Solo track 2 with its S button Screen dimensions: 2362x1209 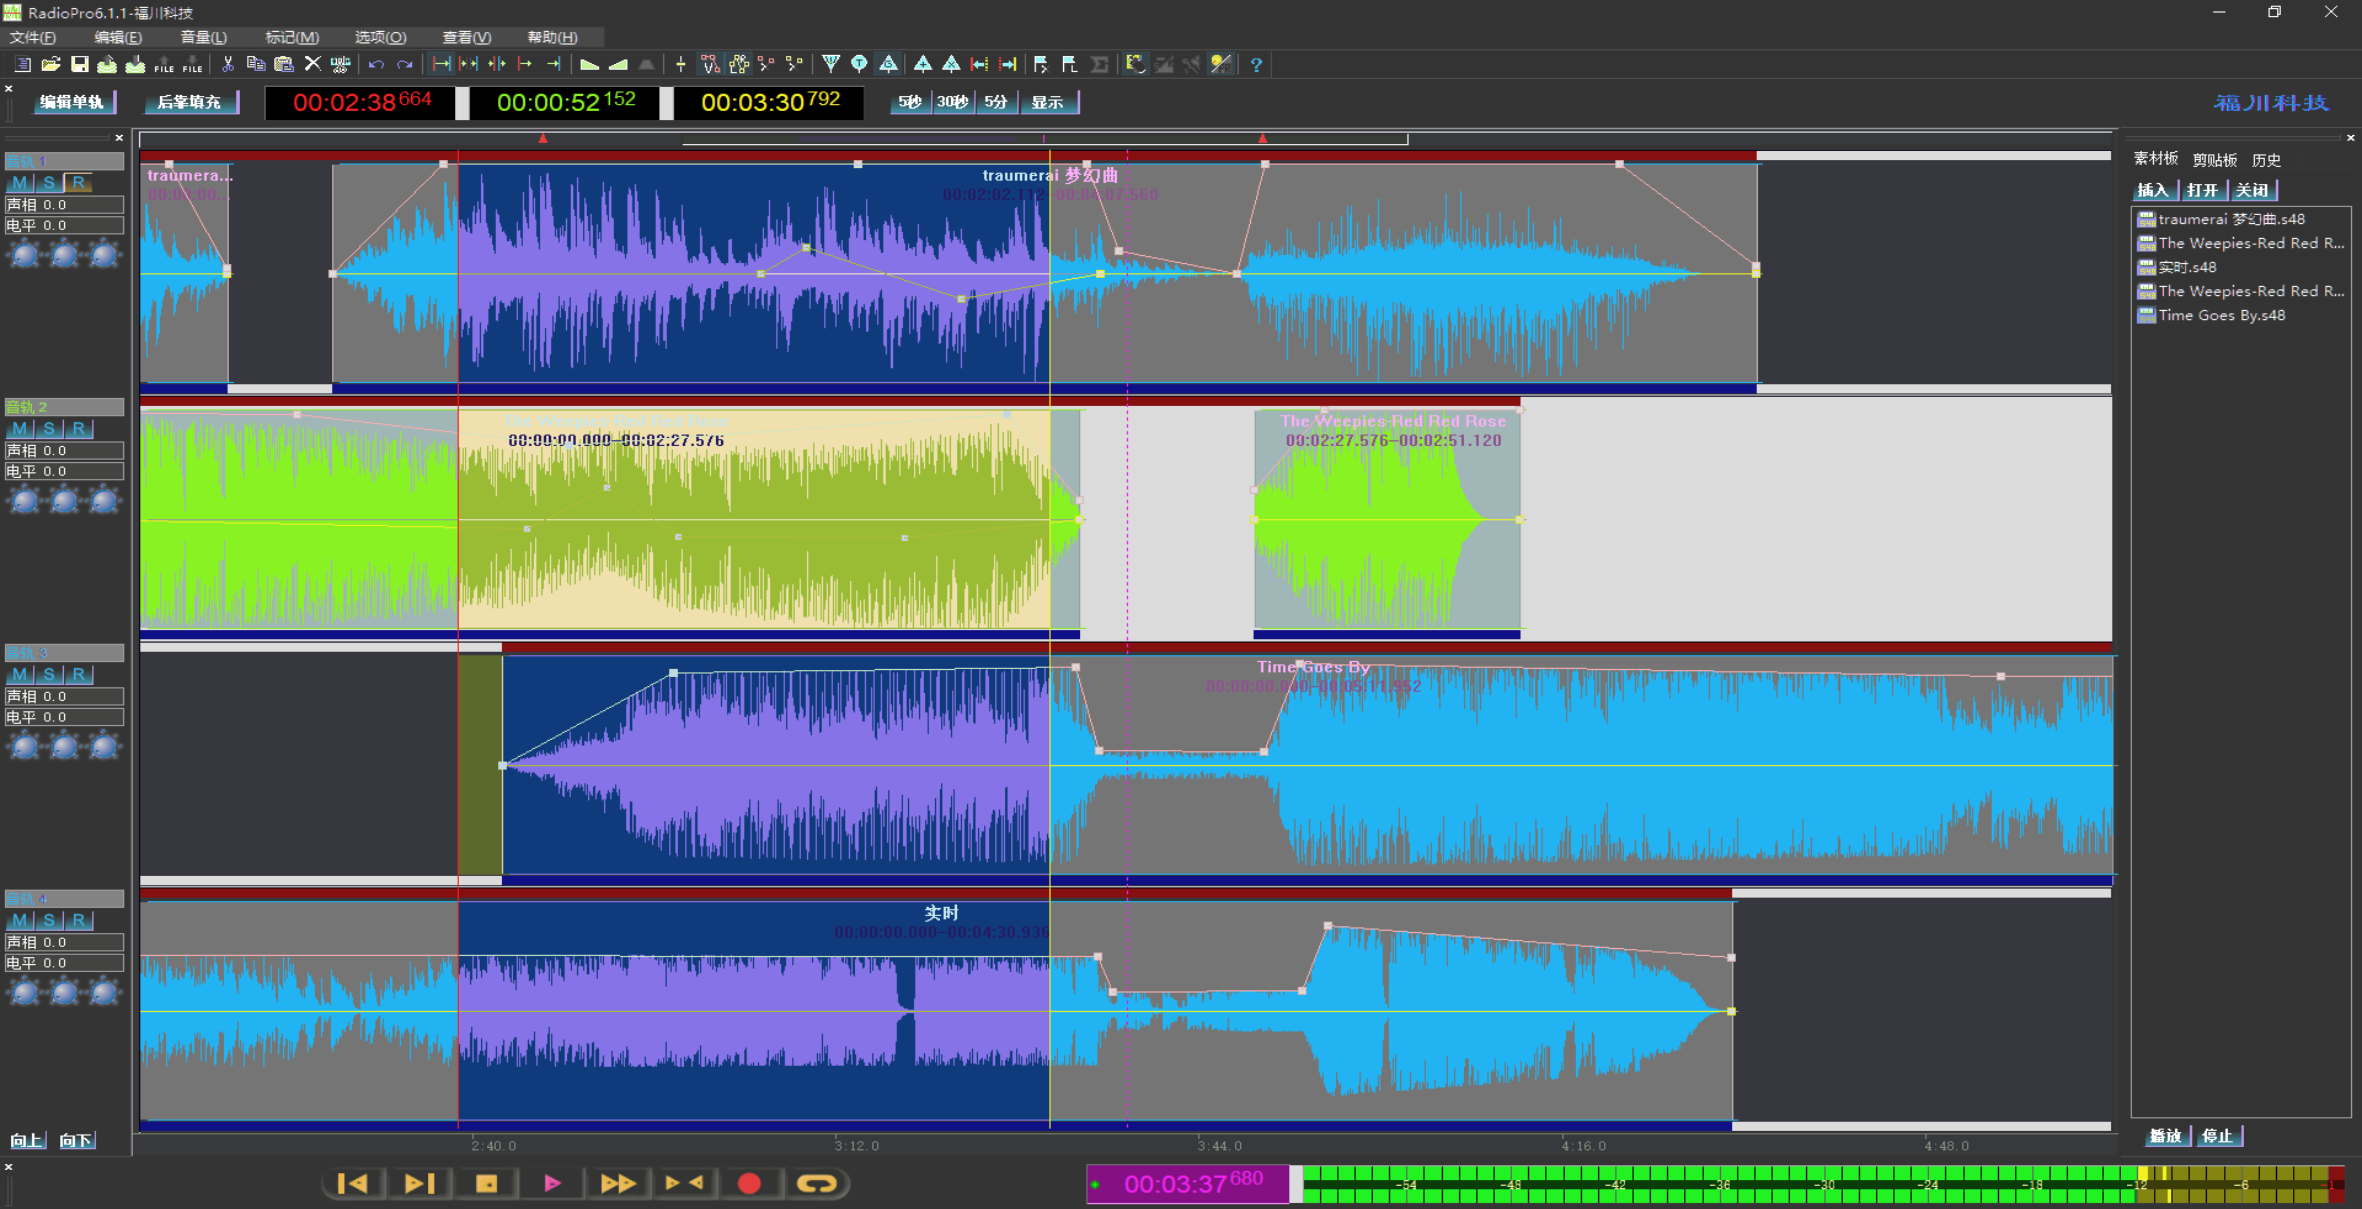pos(49,428)
